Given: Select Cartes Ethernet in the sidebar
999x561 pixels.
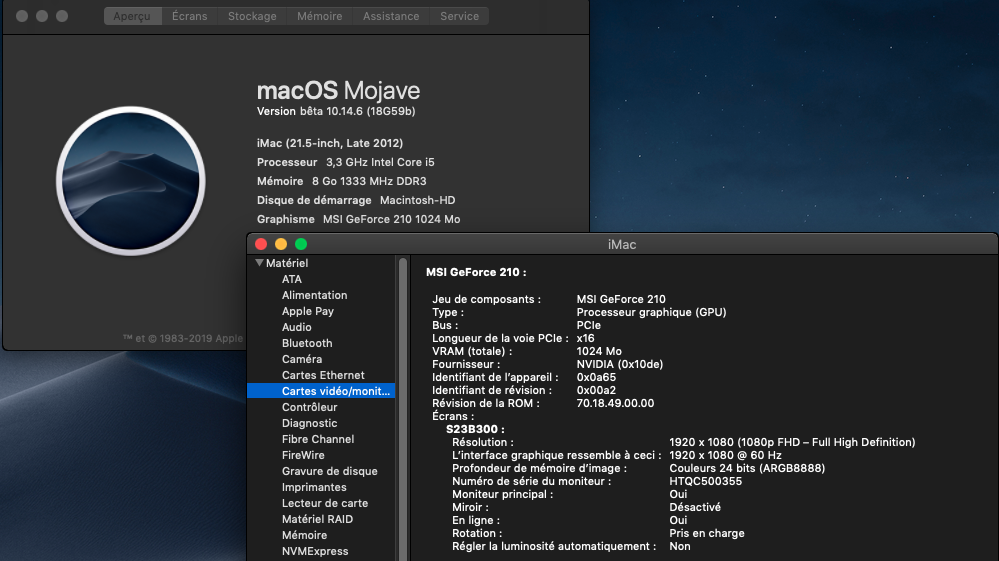Looking at the screenshot, I should (x=323, y=374).
